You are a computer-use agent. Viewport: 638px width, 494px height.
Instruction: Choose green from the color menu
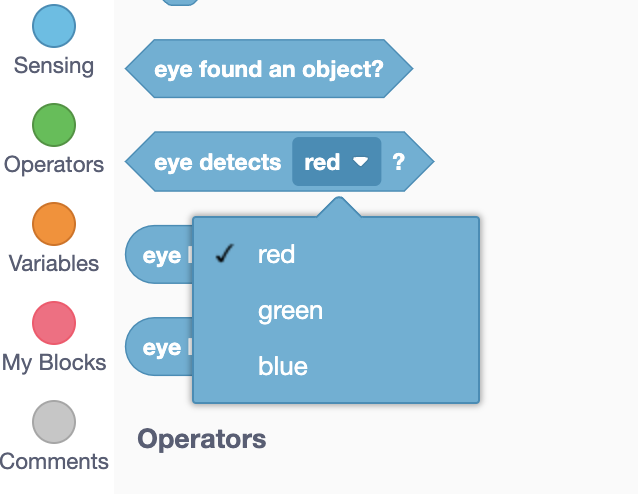click(x=290, y=311)
